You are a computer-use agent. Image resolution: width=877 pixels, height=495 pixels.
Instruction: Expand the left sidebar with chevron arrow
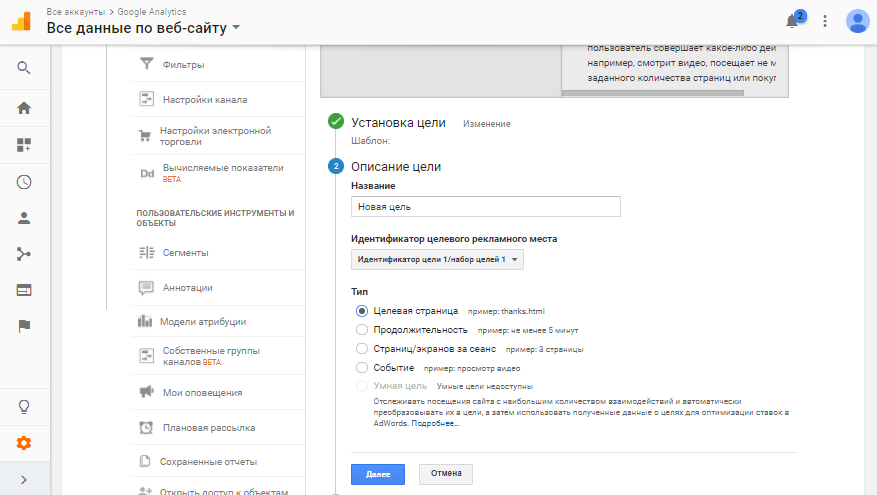[x=24, y=480]
